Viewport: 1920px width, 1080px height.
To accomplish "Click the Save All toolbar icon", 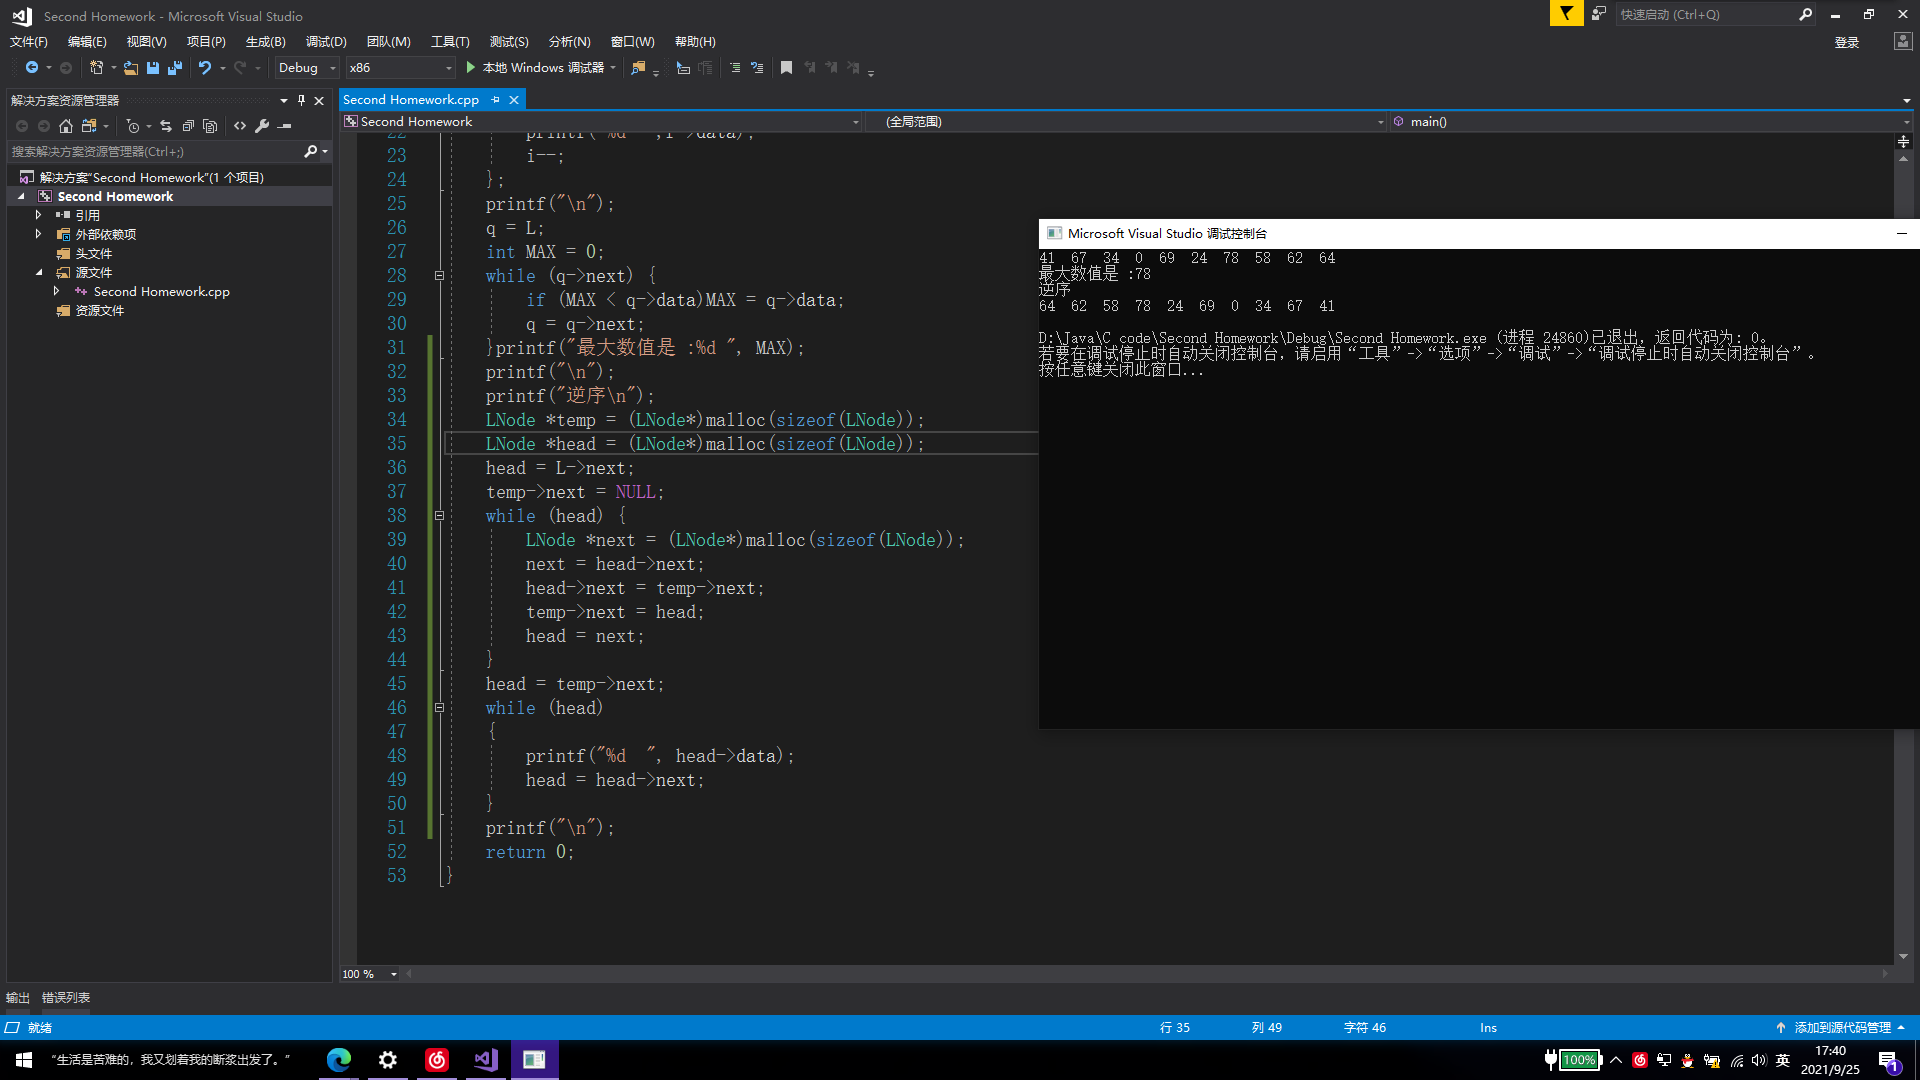I will click(175, 68).
